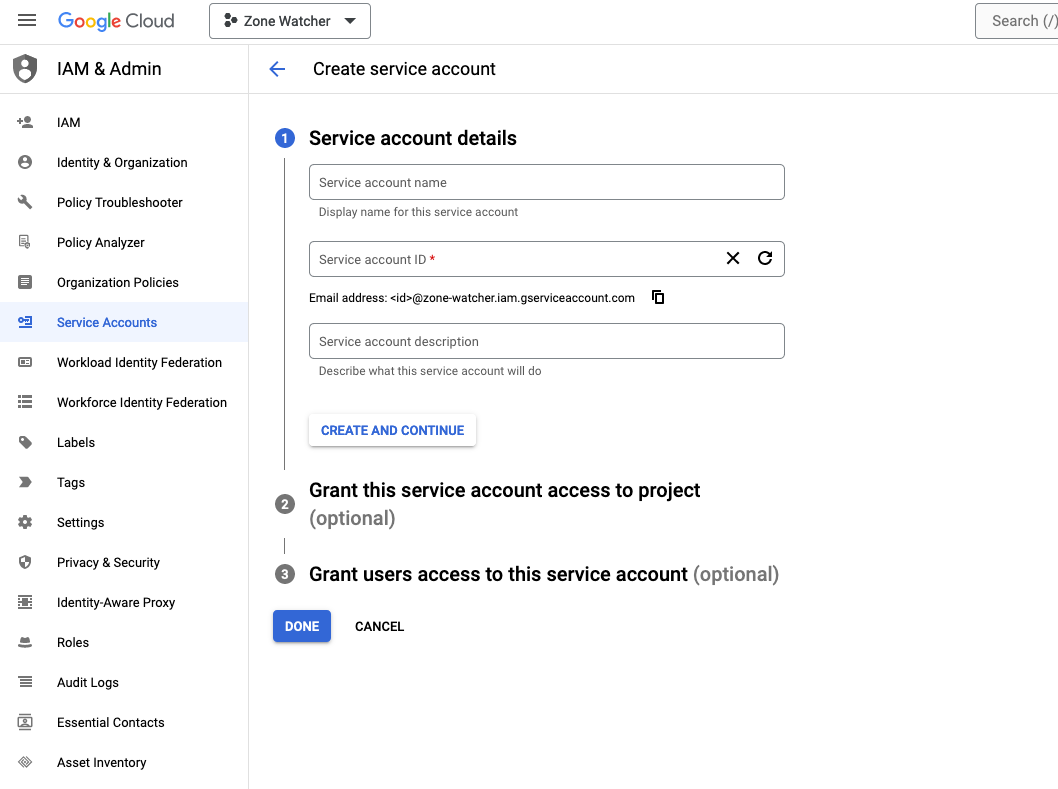This screenshot has width=1058, height=789.
Task: Copy the service account email address
Action: [658, 297]
